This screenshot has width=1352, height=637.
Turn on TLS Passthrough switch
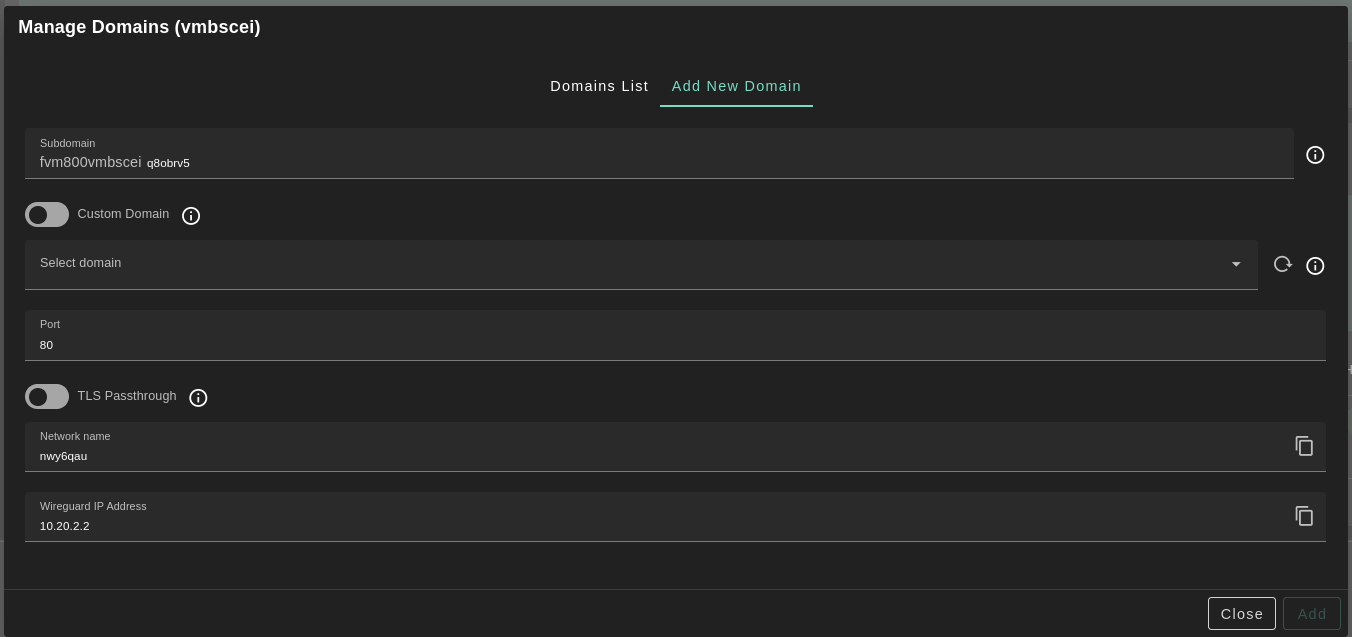(x=47, y=397)
